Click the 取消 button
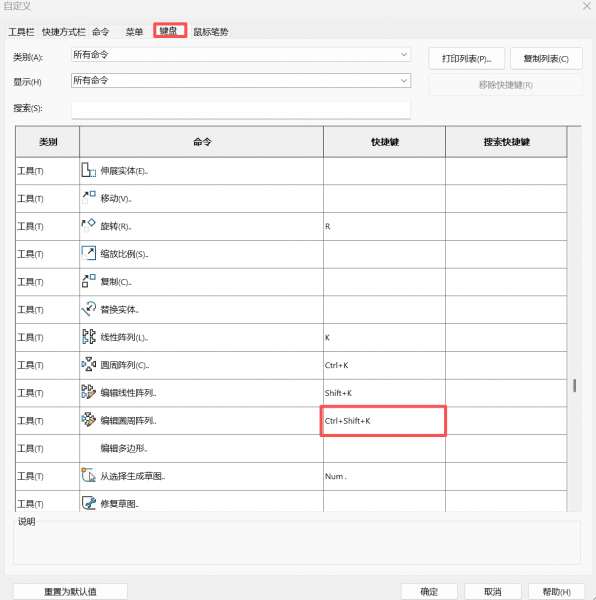The height and width of the screenshot is (600, 596). (x=493, y=591)
